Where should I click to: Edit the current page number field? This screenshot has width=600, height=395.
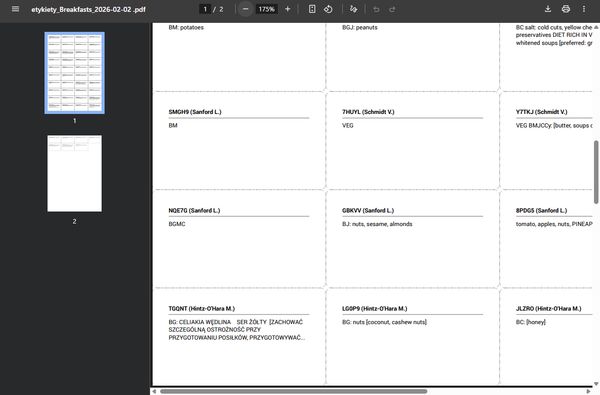tap(205, 9)
